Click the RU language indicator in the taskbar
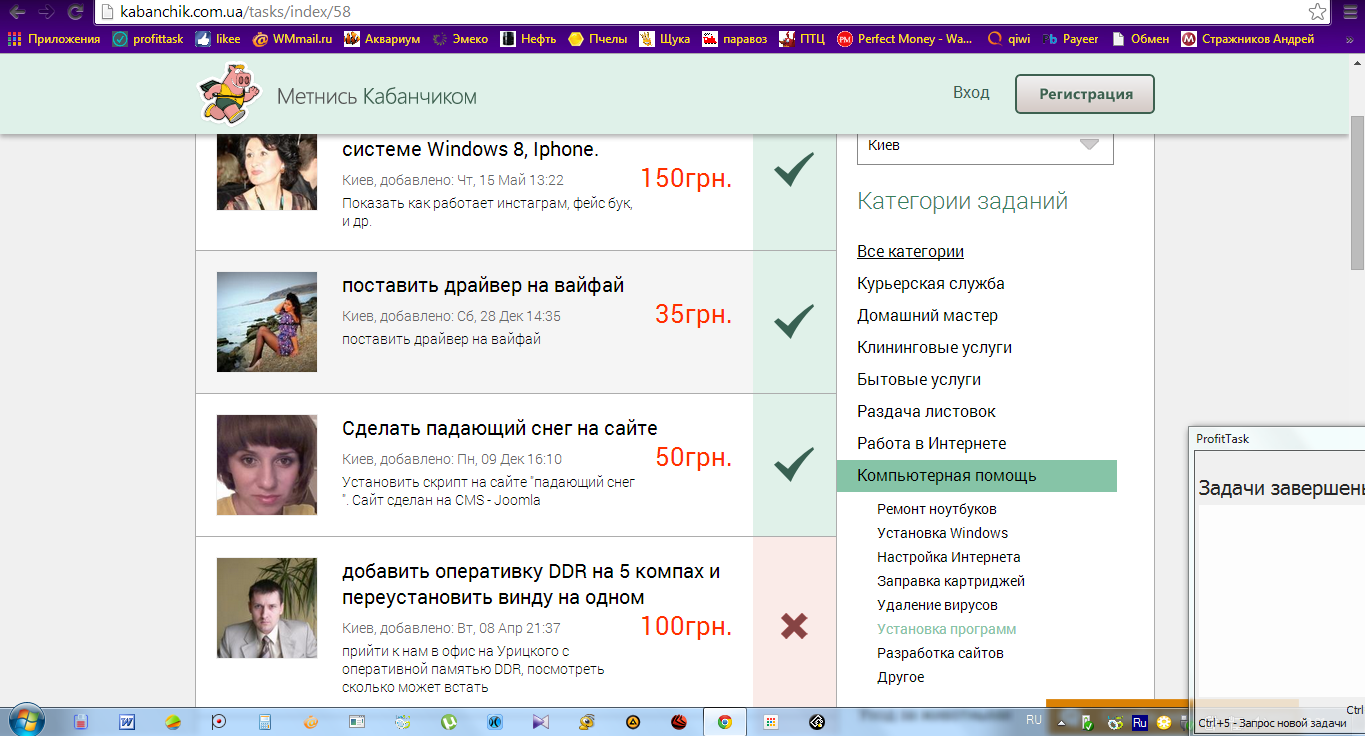Screen dimensions: 1365x736 (x=1034, y=719)
